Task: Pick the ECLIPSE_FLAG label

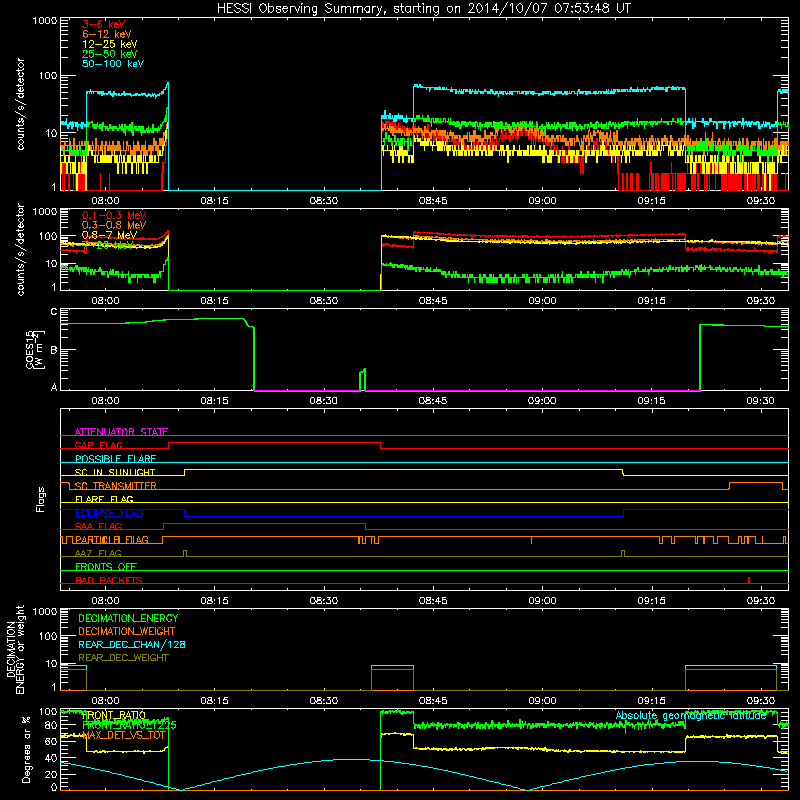Action: [x=109, y=513]
